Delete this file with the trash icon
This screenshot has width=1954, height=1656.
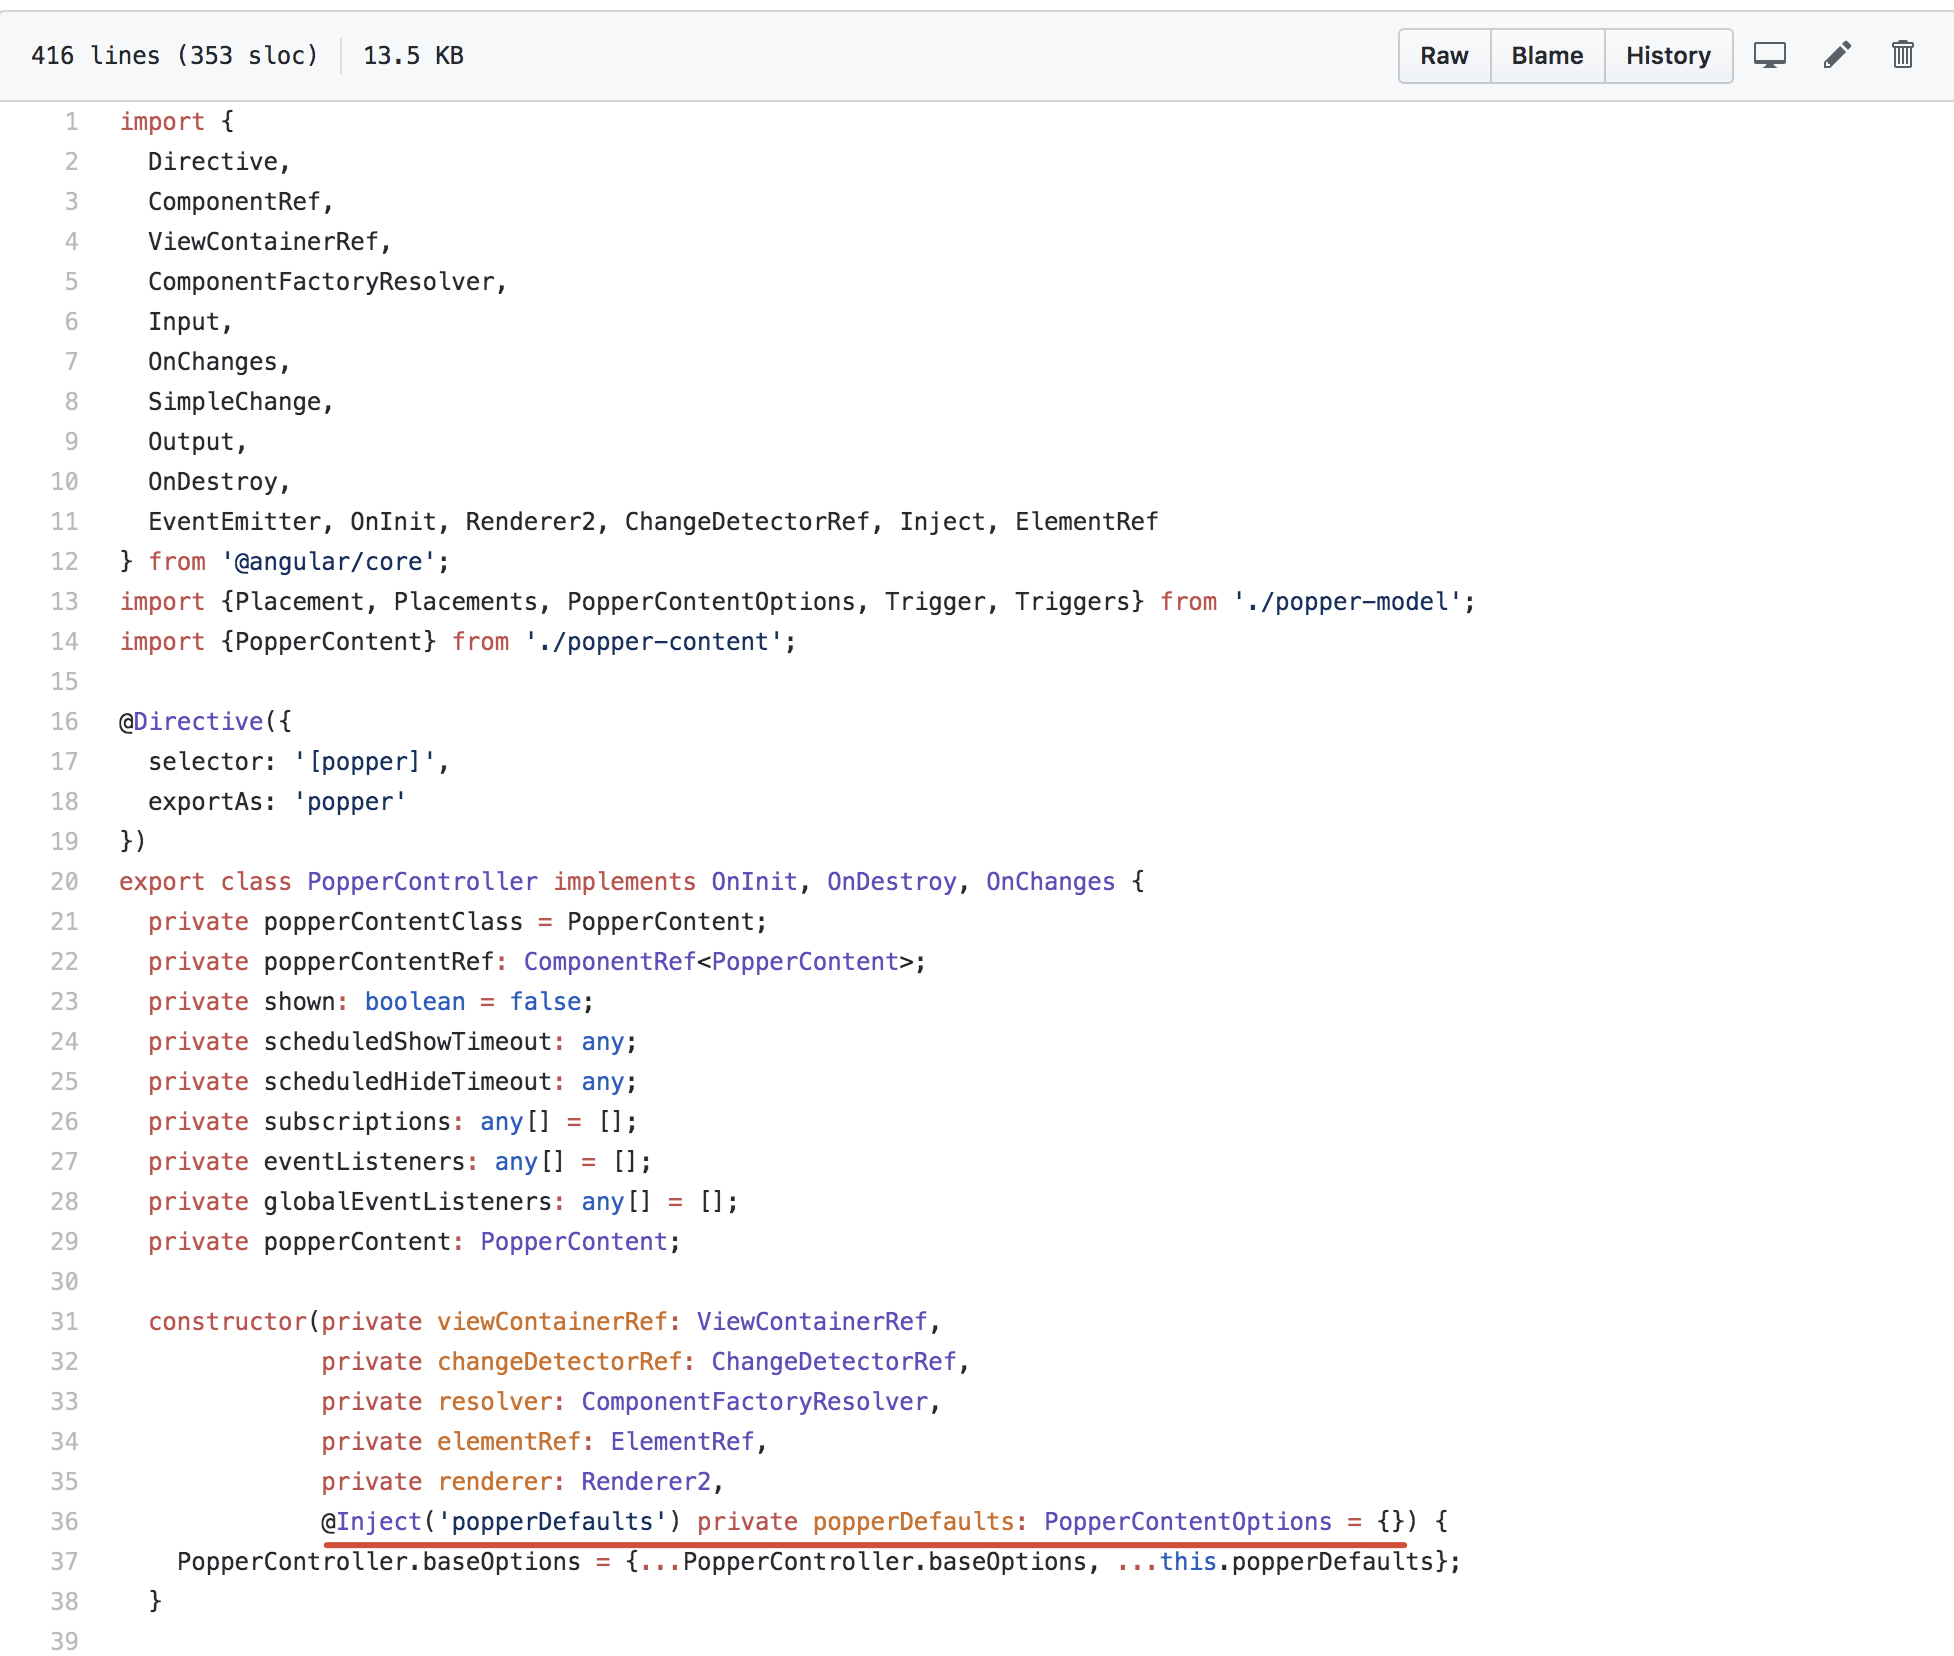pyautogui.click(x=1902, y=55)
